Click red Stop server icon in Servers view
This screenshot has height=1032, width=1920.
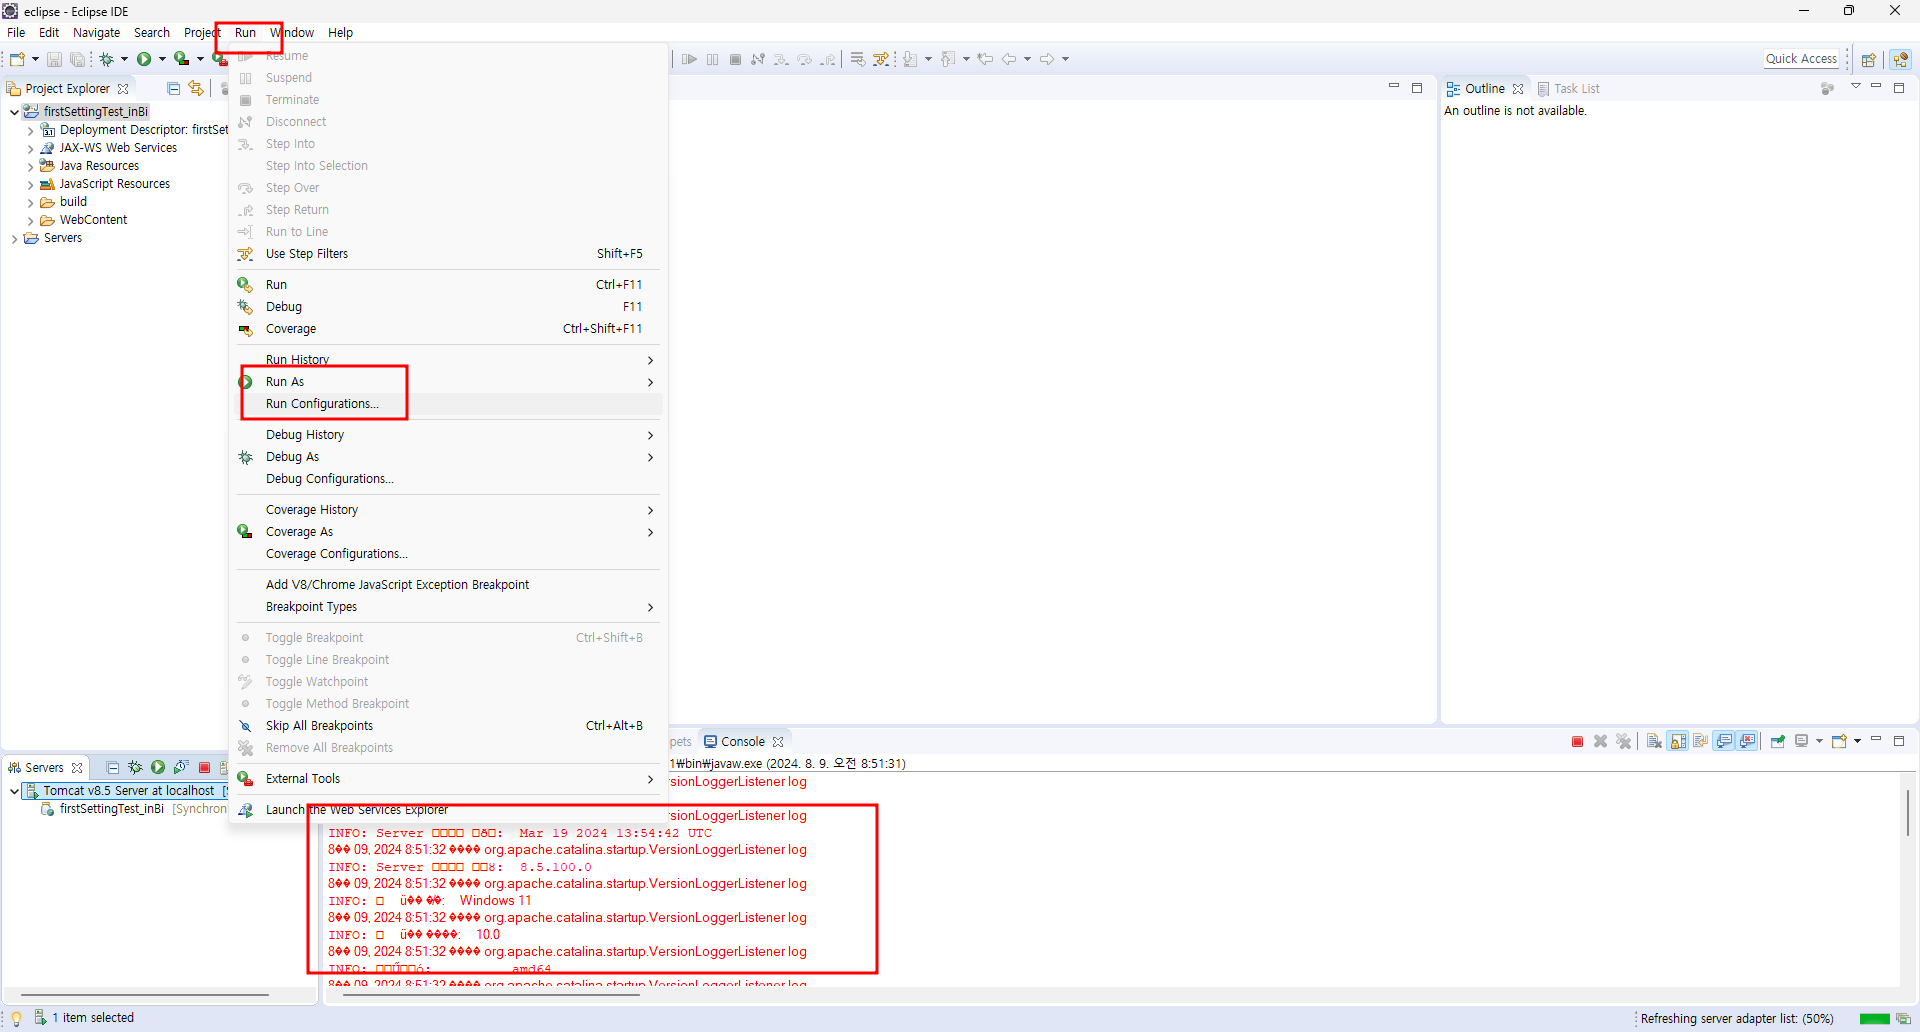click(204, 768)
